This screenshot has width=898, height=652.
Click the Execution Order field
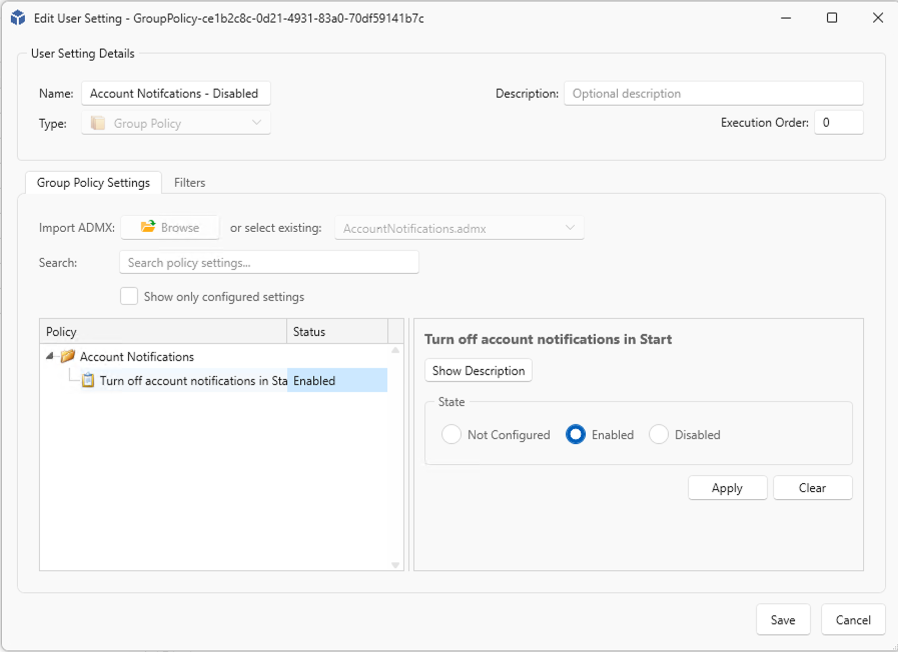(837, 123)
